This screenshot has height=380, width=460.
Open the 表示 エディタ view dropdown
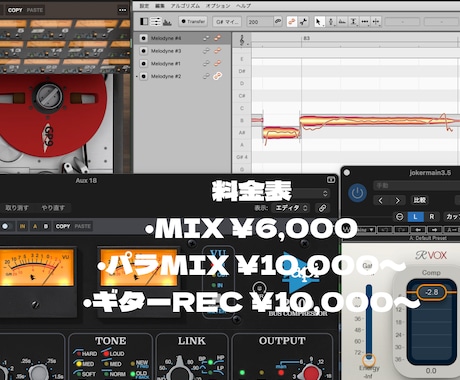[291, 208]
